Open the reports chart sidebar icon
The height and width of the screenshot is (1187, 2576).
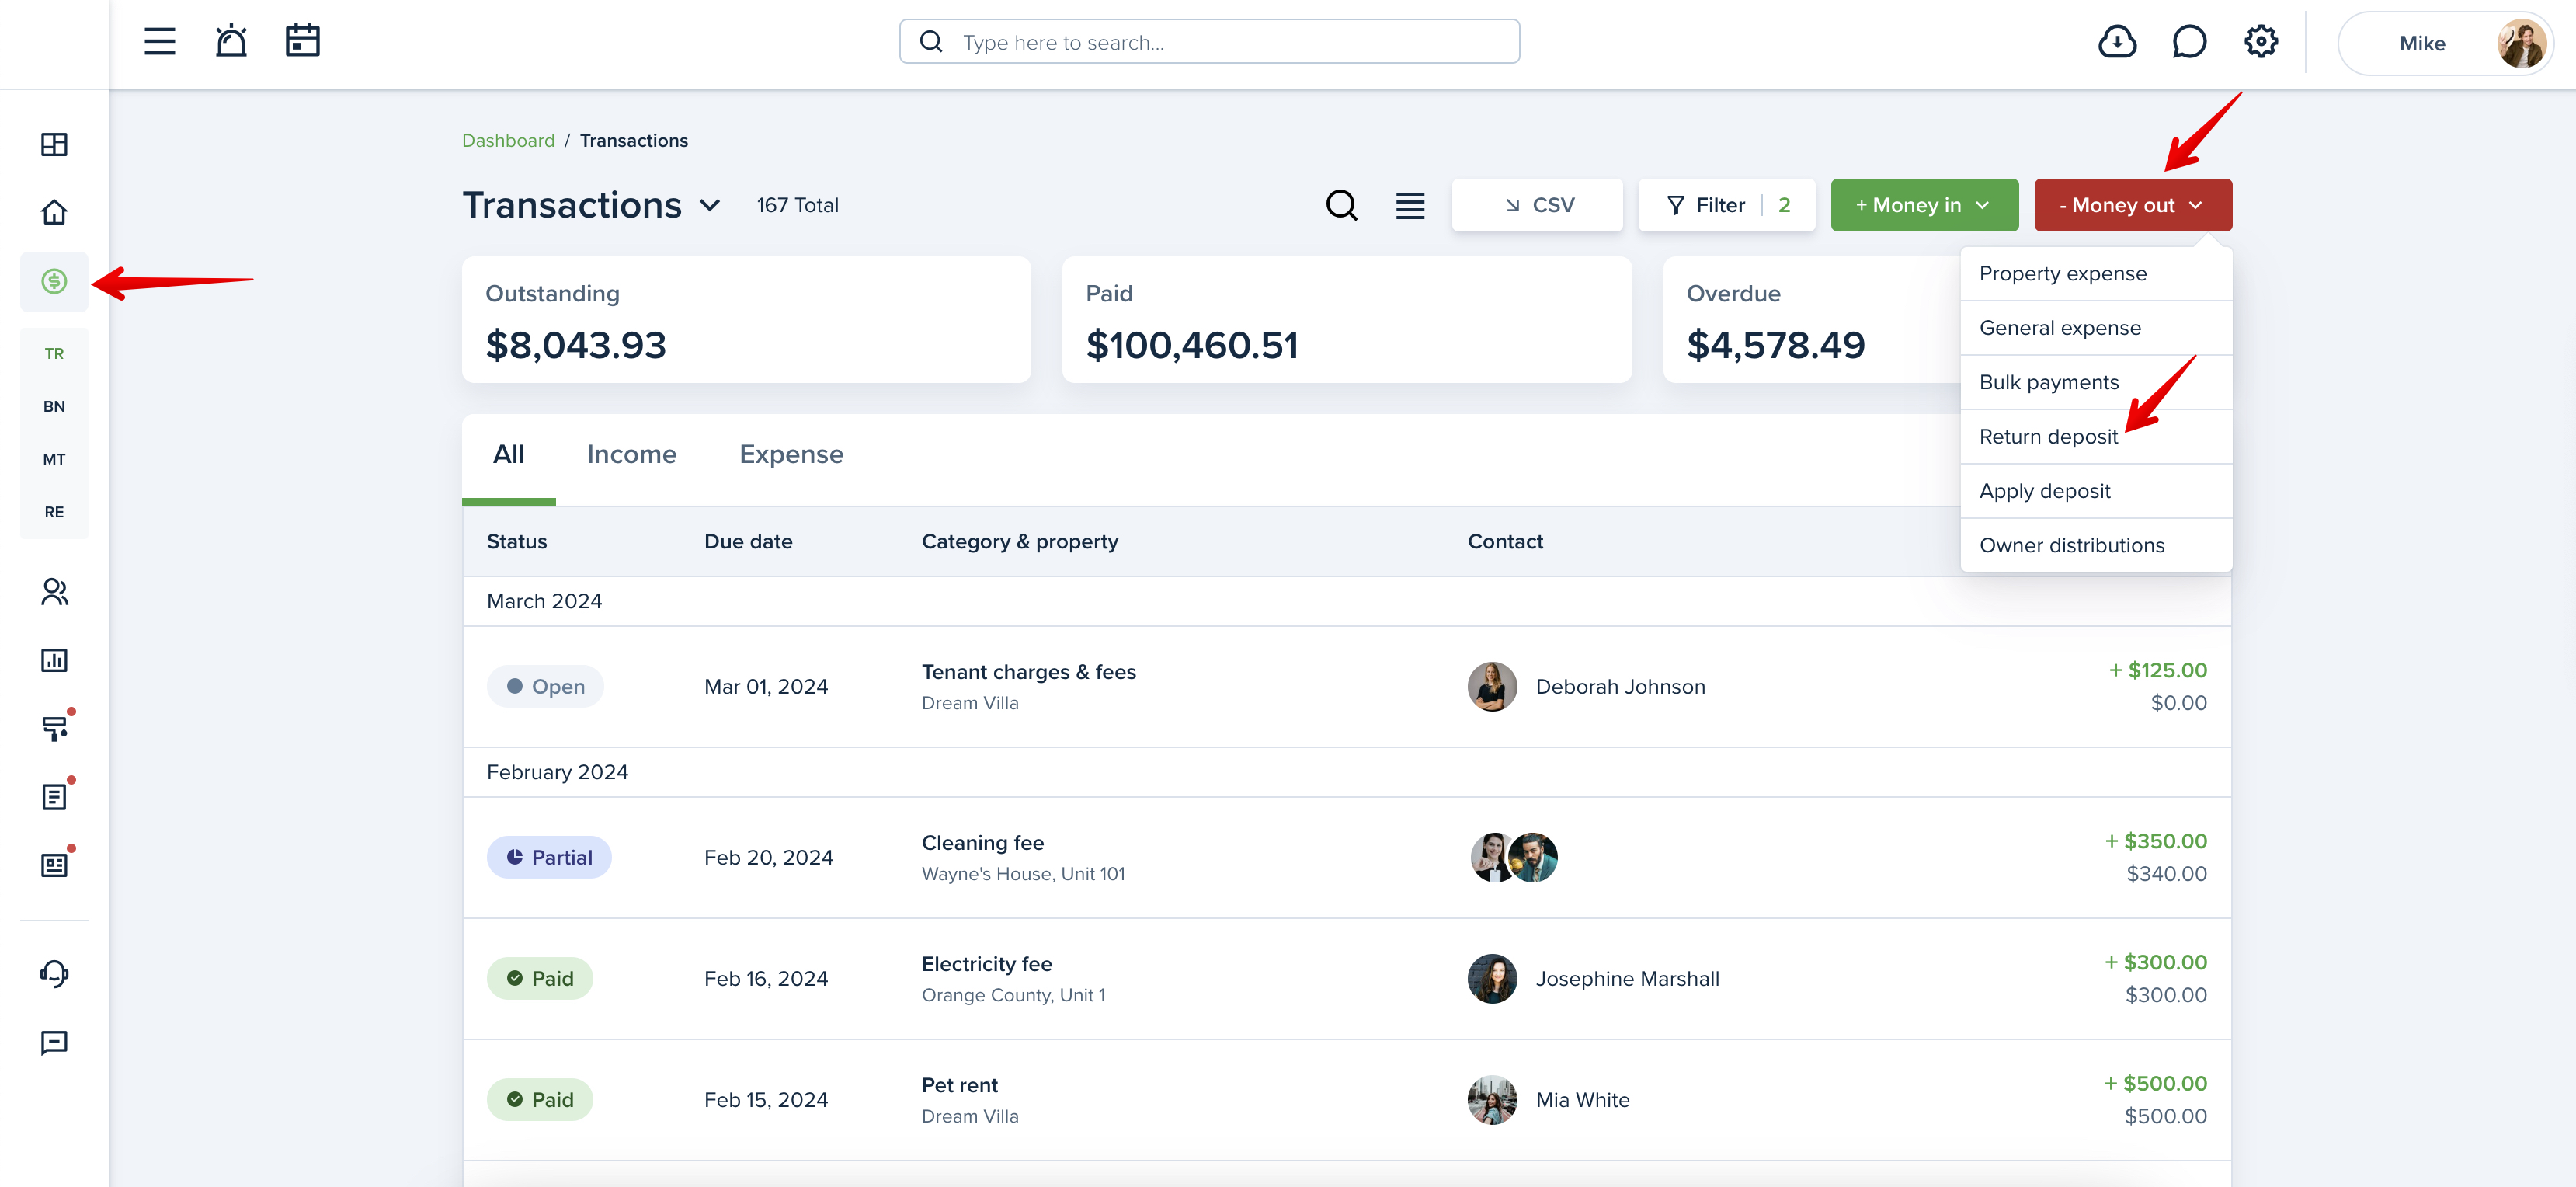coord(54,660)
